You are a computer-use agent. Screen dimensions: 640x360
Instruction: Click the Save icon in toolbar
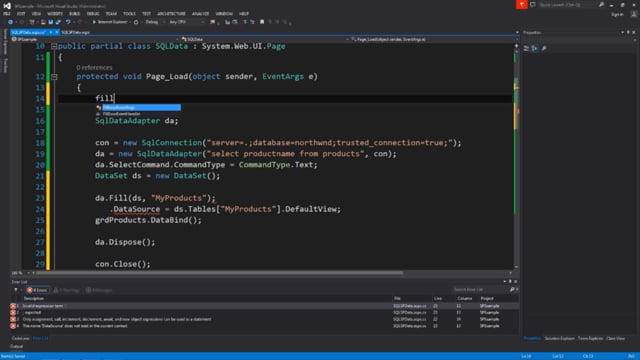(50, 22)
